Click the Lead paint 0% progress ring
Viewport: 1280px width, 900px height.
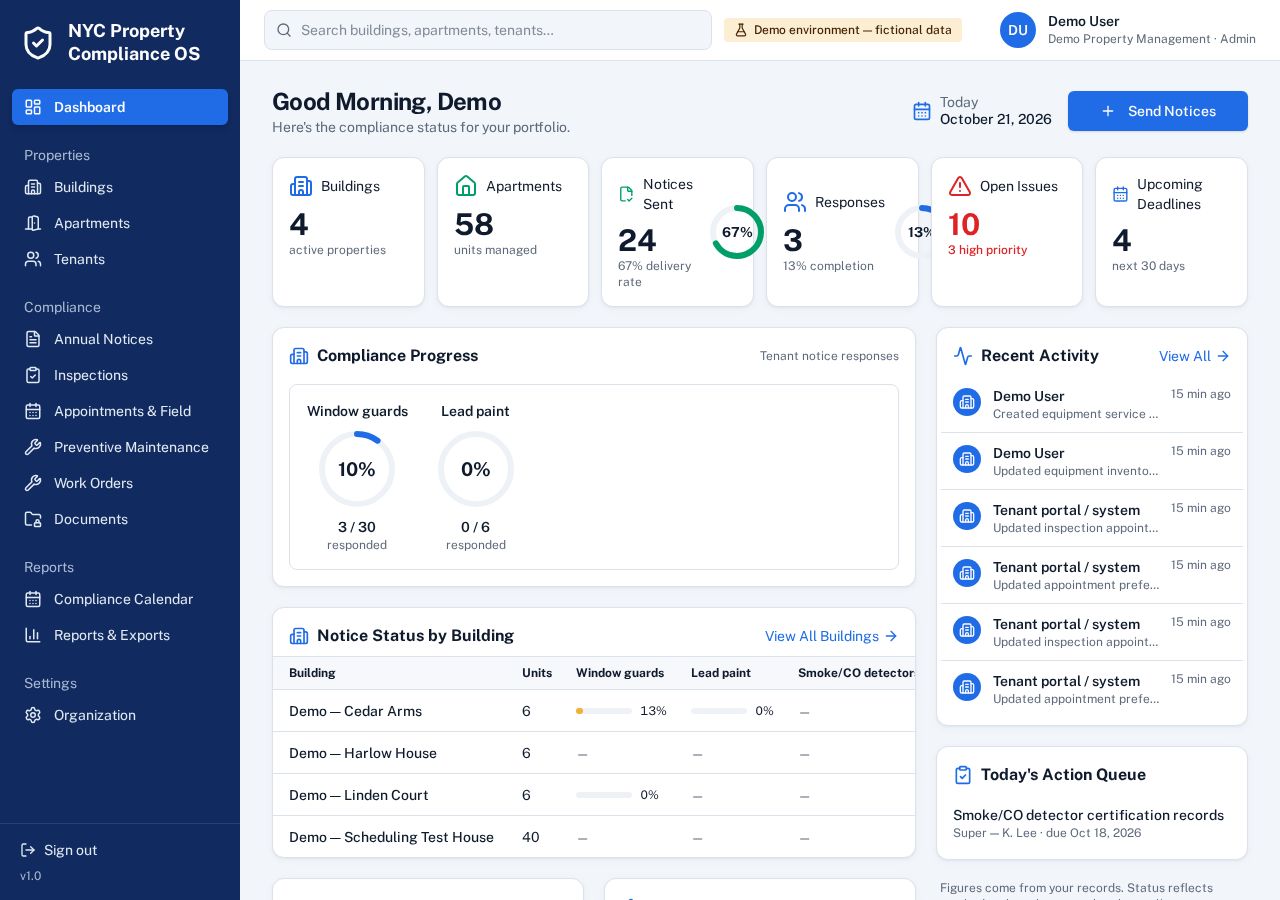click(476, 469)
